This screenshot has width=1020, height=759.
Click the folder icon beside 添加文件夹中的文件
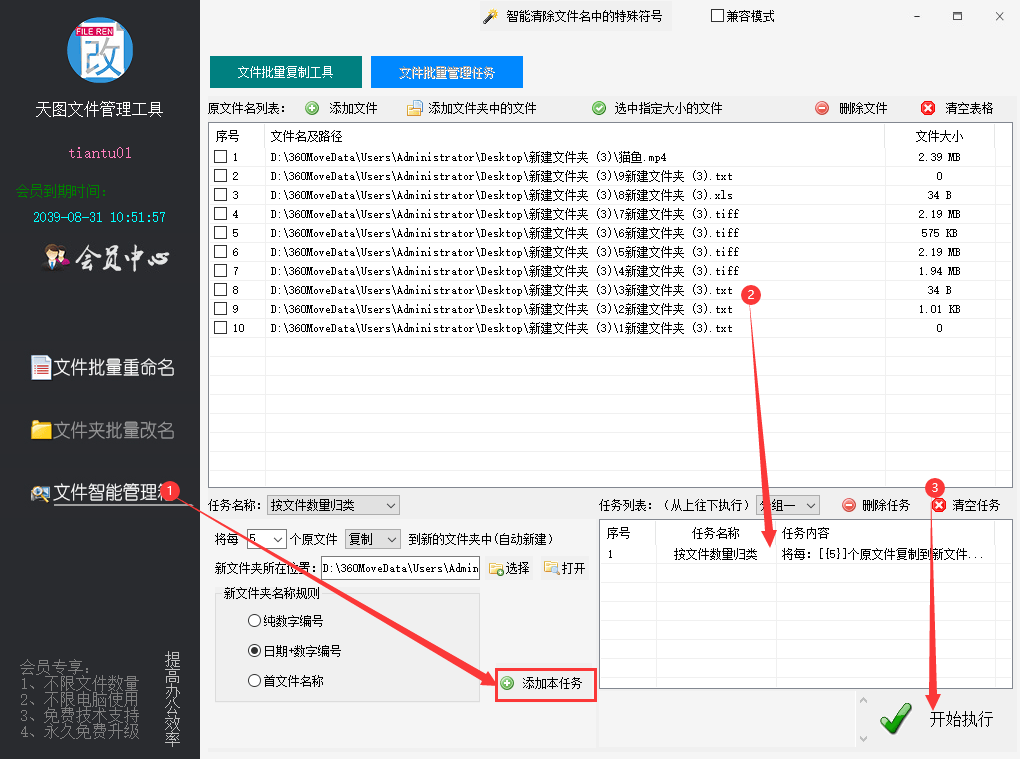pyautogui.click(x=414, y=108)
